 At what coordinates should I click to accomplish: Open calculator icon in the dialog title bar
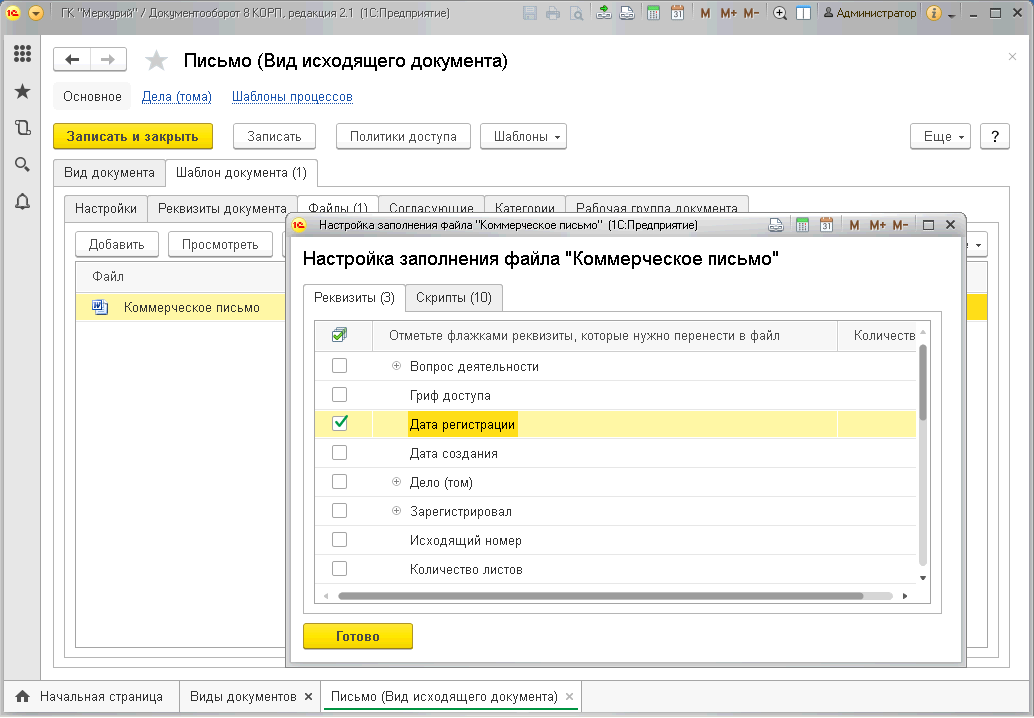[x=802, y=225]
